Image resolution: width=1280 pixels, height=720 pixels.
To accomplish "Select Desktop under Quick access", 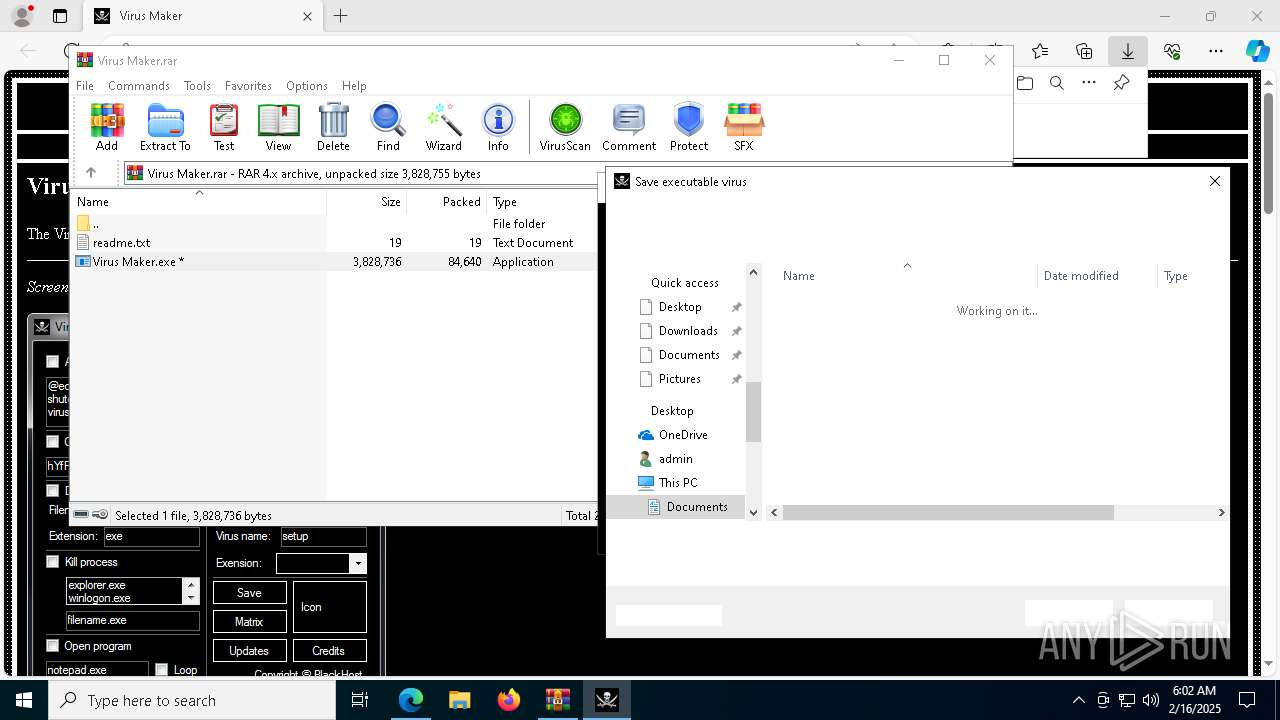I will [680, 307].
